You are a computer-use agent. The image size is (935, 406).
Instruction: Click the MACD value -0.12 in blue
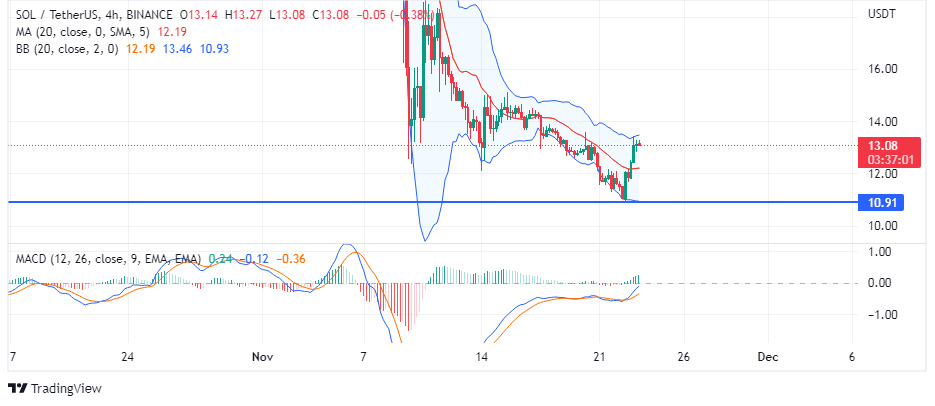(255, 259)
